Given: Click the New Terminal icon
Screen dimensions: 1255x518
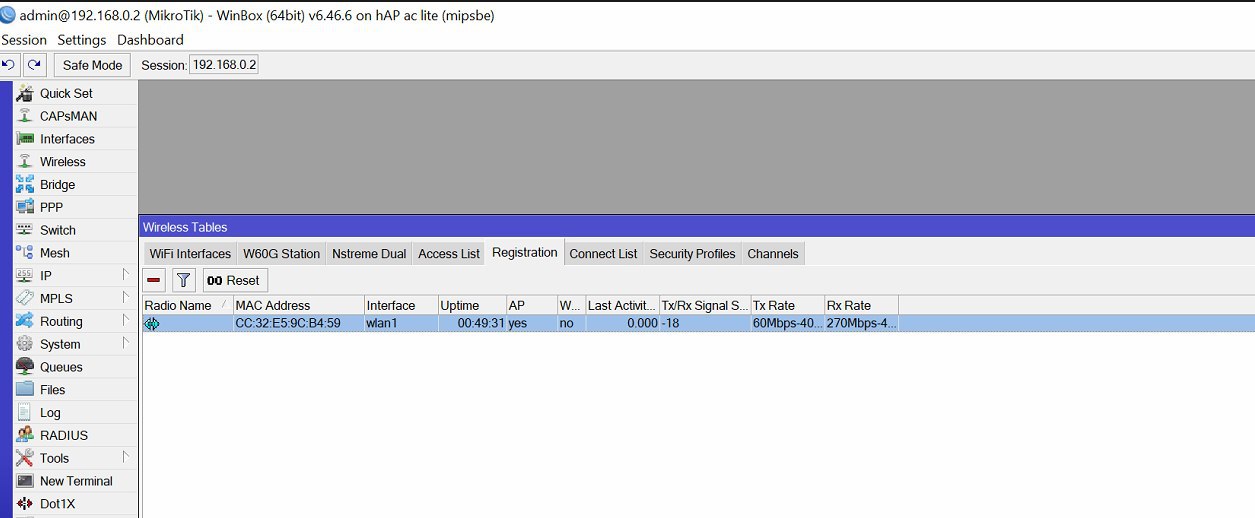Looking at the screenshot, I should 25,481.
